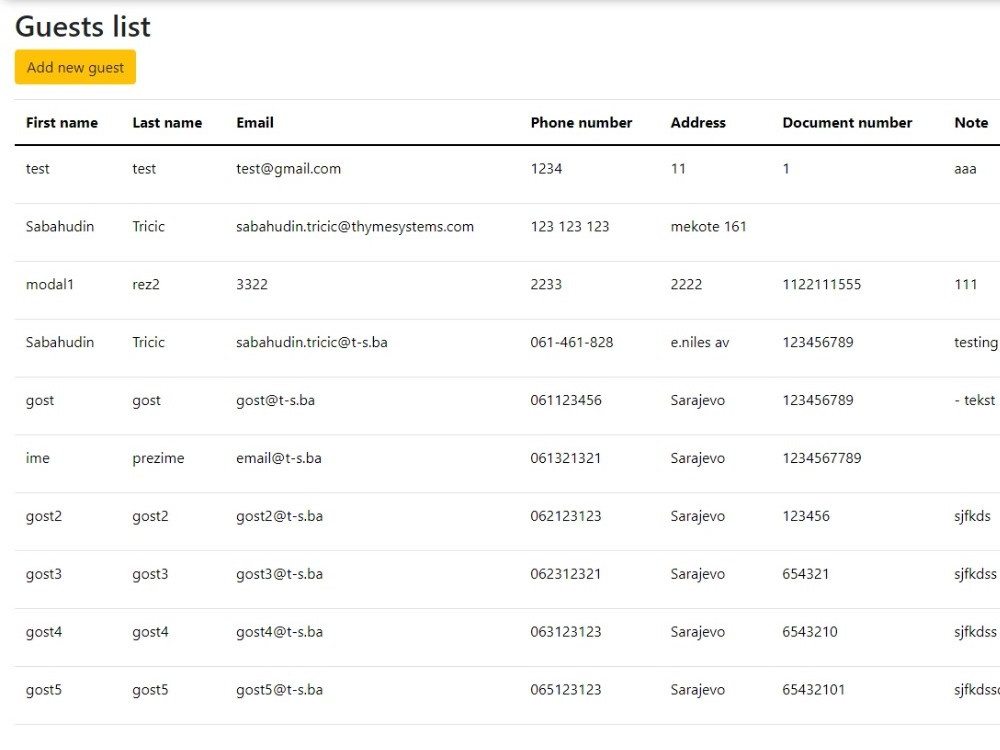Select the Last name column header
This screenshot has height=750, width=1000.
[x=167, y=122]
